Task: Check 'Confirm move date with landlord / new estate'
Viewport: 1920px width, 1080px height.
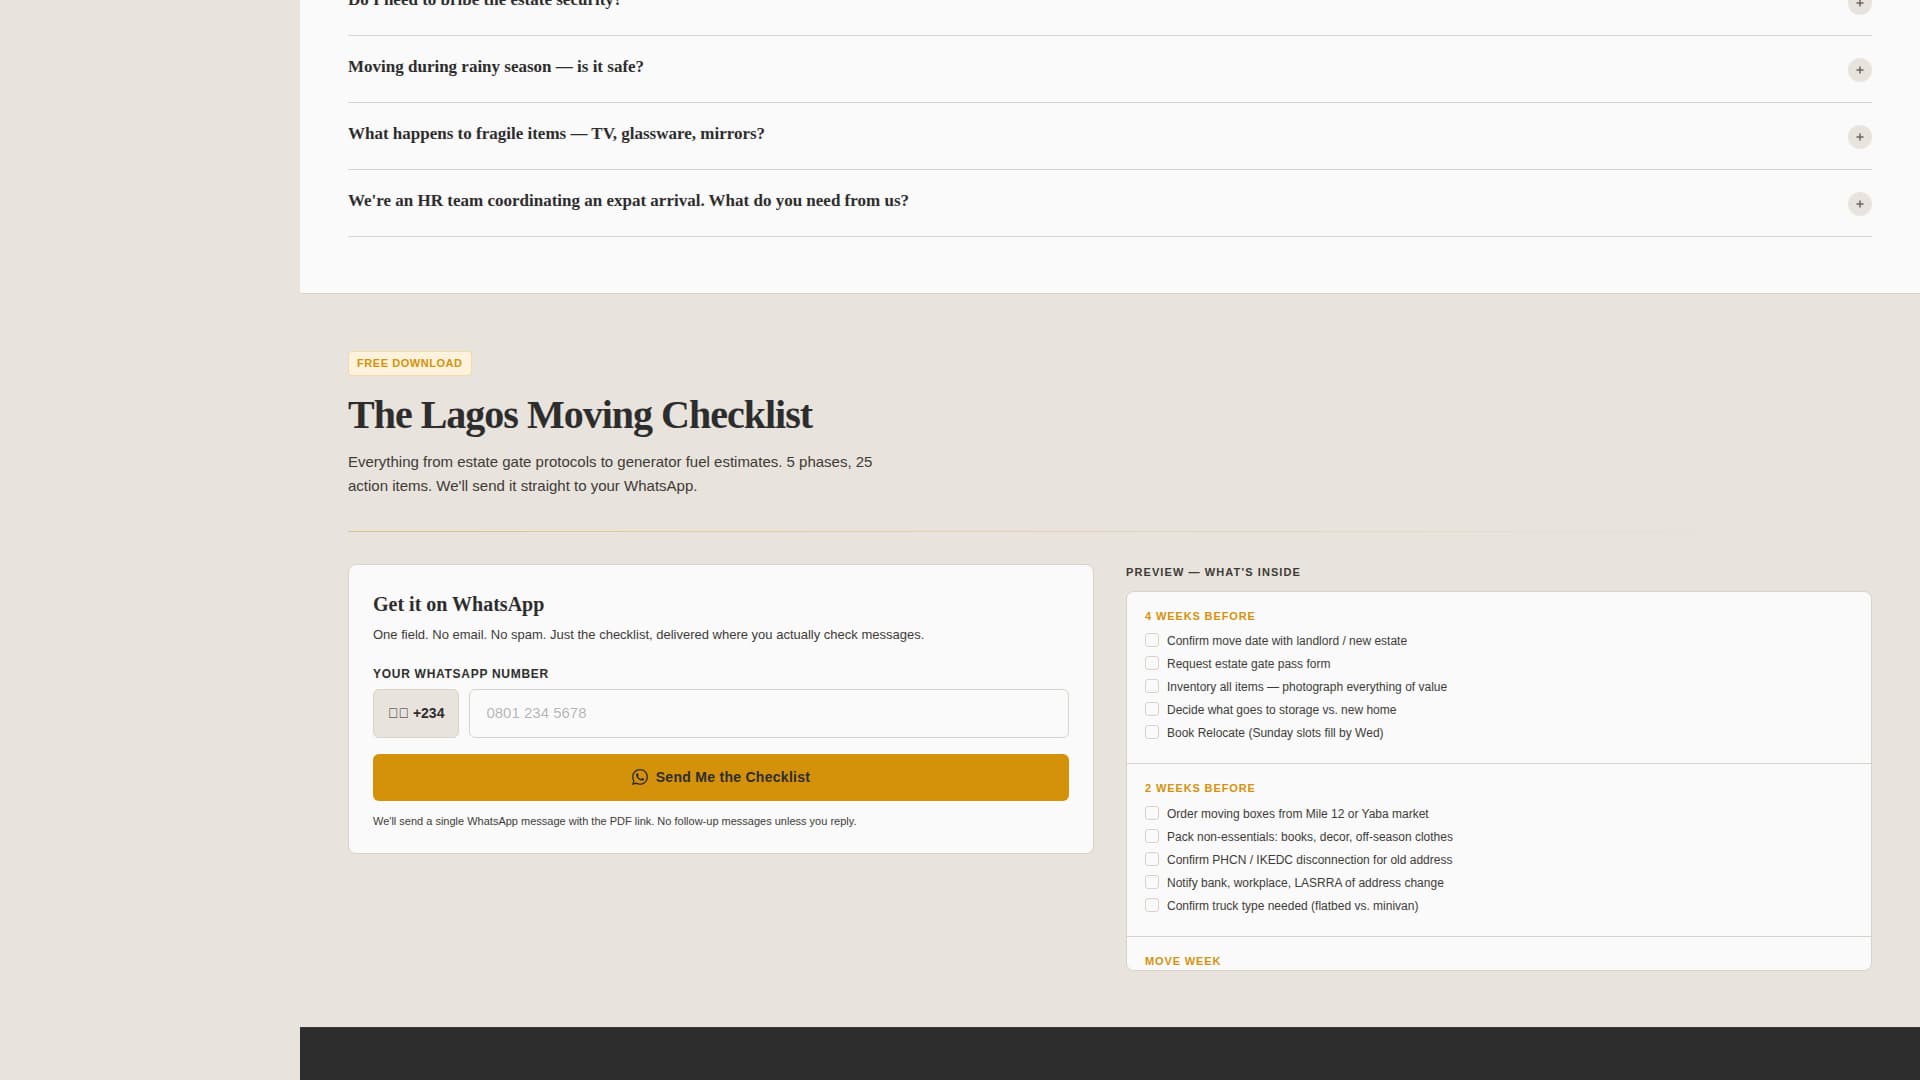Action: (x=1152, y=640)
